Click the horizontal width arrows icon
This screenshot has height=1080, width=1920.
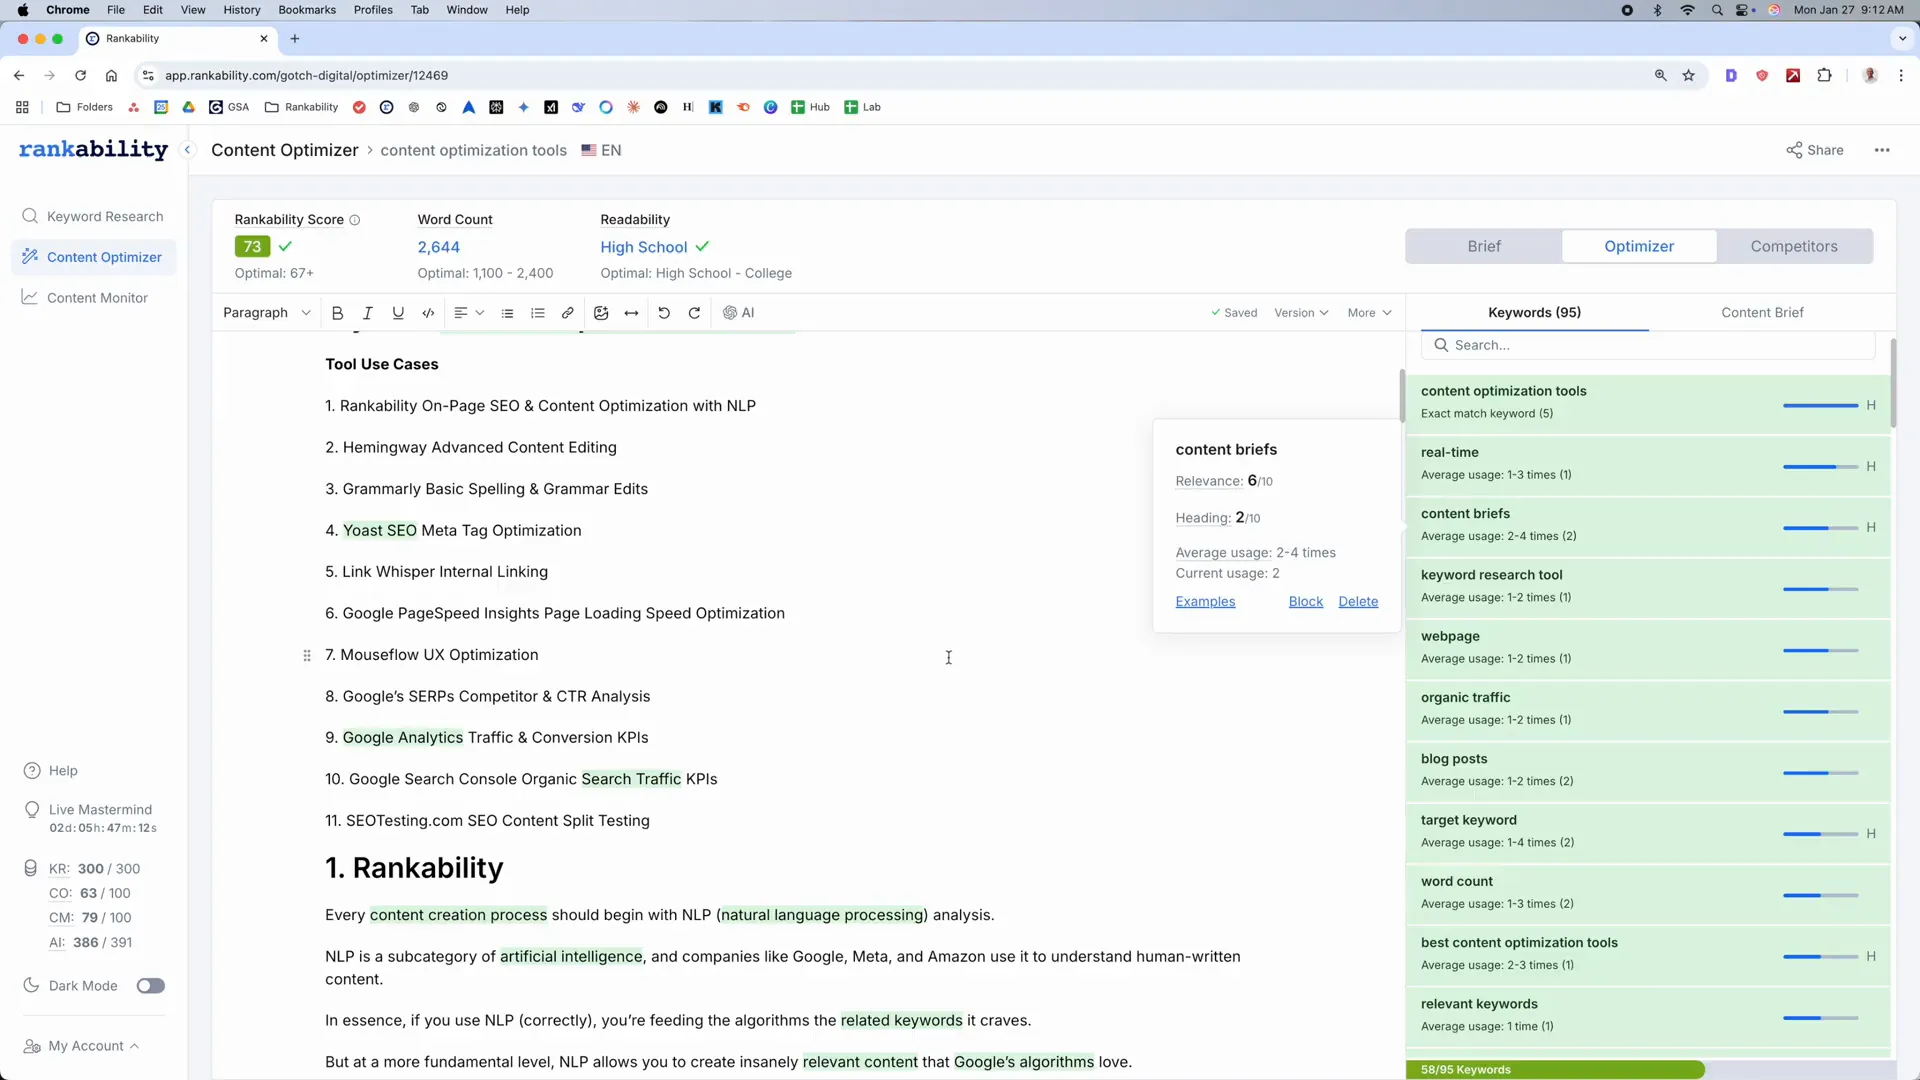[631, 313]
